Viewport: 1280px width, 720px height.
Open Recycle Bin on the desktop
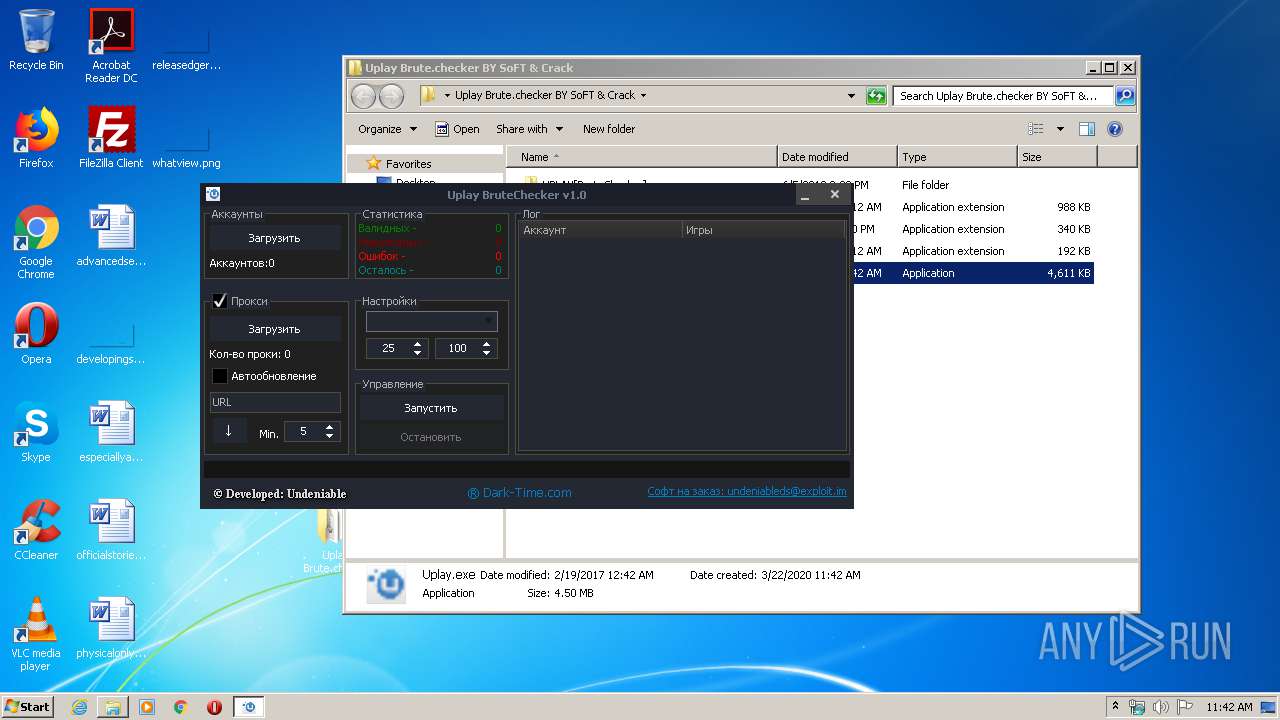(x=36, y=40)
